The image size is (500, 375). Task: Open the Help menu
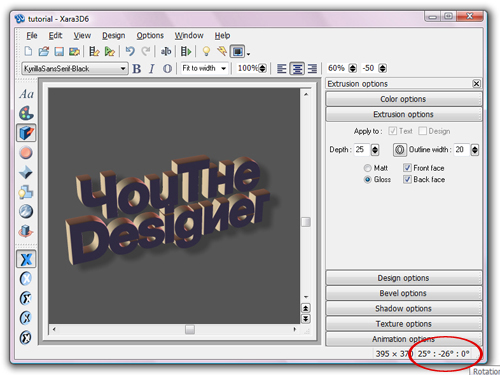tap(222, 35)
